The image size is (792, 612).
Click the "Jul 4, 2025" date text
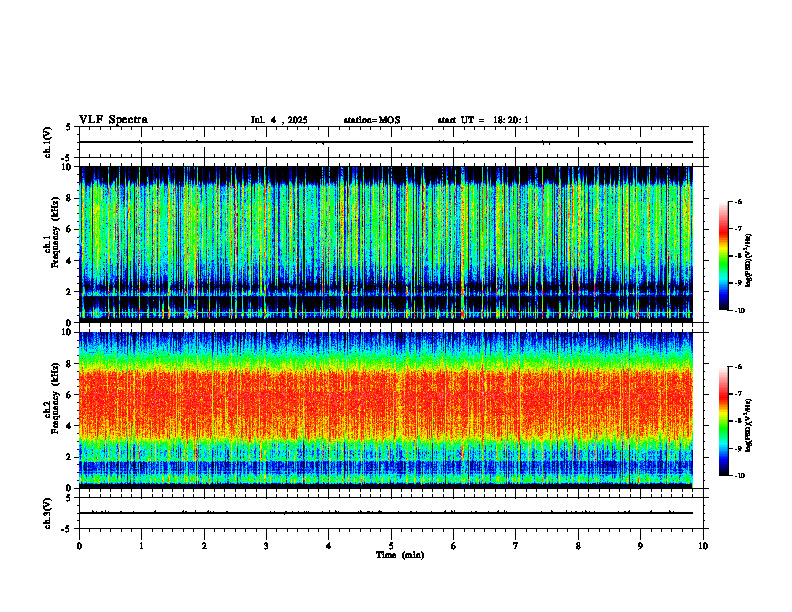[x=279, y=120]
